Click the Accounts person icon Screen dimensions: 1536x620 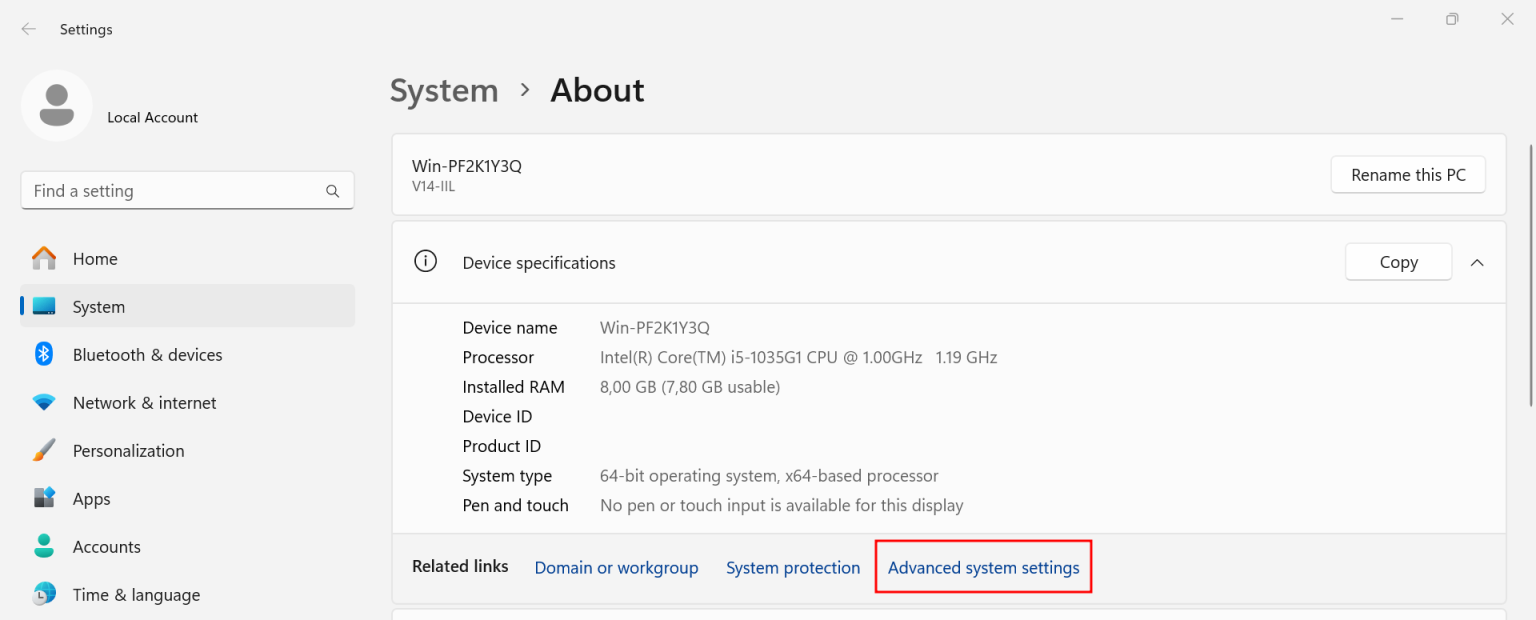click(x=44, y=547)
